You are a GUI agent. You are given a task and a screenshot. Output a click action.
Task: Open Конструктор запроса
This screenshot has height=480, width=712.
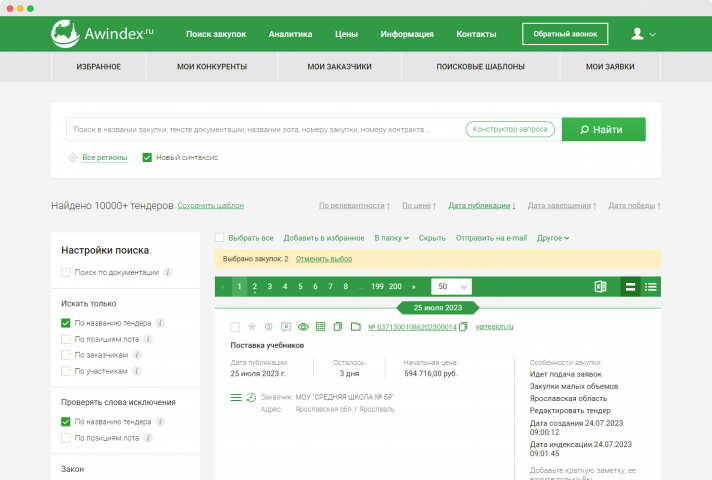coord(510,129)
